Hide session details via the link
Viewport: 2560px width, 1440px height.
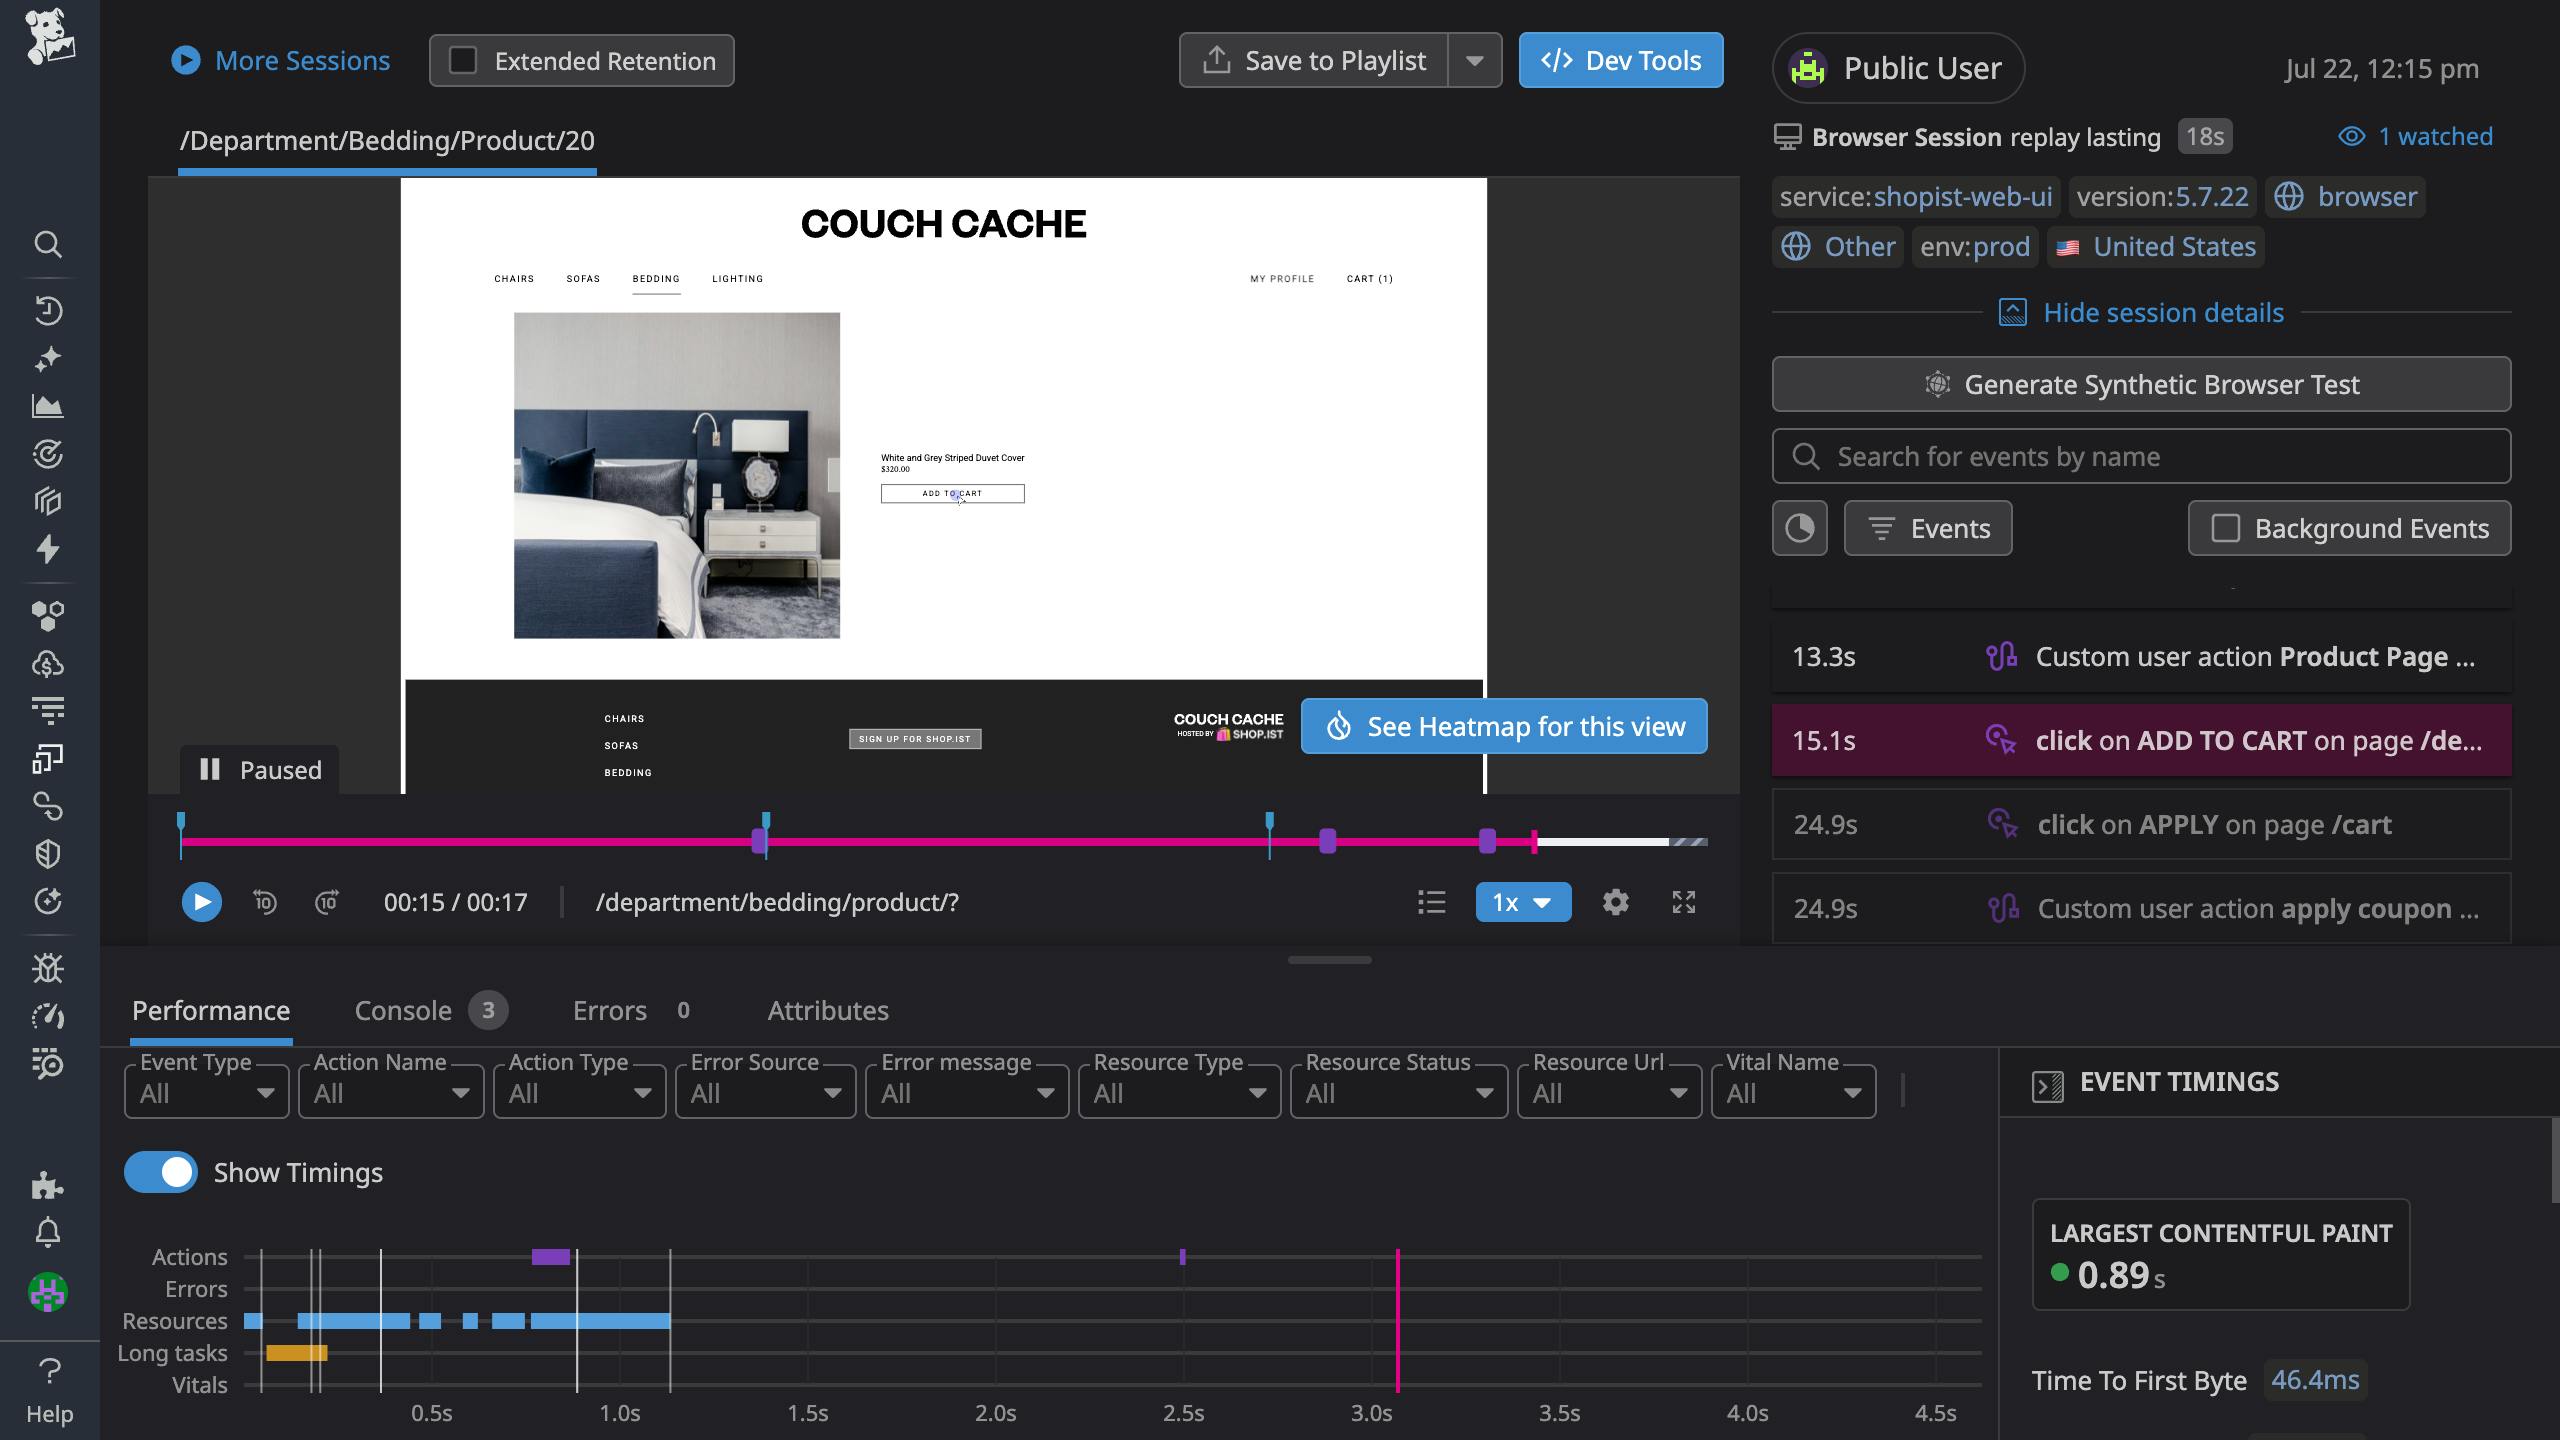click(x=2162, y=312)
